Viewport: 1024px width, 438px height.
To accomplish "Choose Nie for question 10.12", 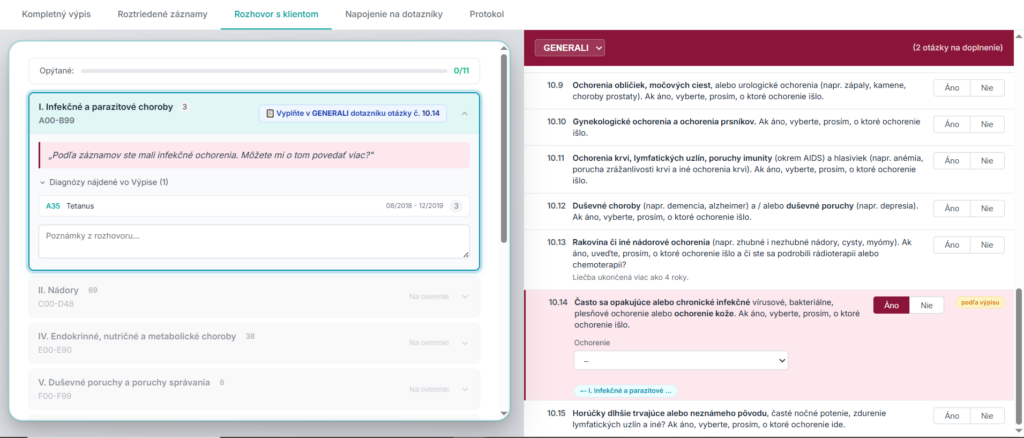I will [x=987, y=208].
